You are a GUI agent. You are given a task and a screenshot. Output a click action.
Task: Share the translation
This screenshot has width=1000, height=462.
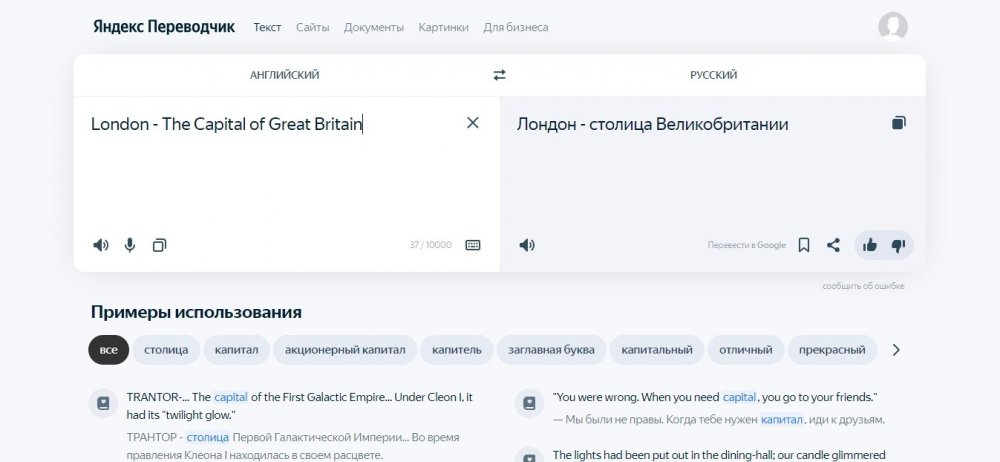click(833, 245)
